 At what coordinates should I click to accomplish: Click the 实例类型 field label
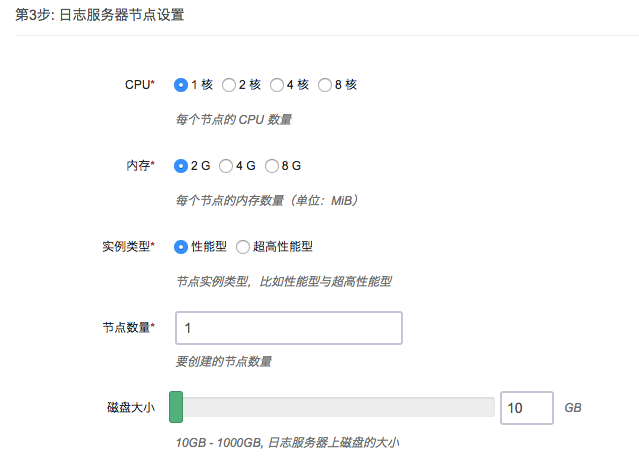coord(128,246)
